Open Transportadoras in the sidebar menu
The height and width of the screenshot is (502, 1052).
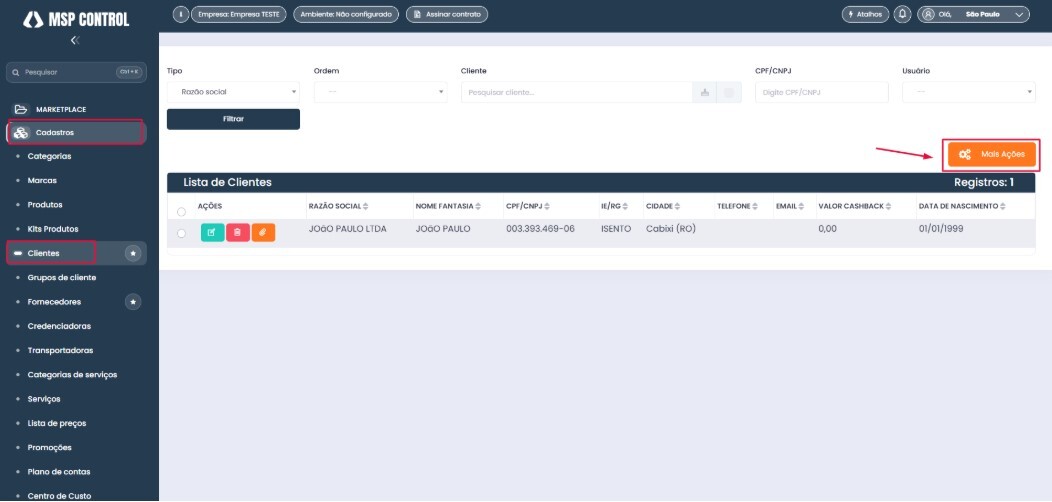pyautogui.click(x=60, y=350)
